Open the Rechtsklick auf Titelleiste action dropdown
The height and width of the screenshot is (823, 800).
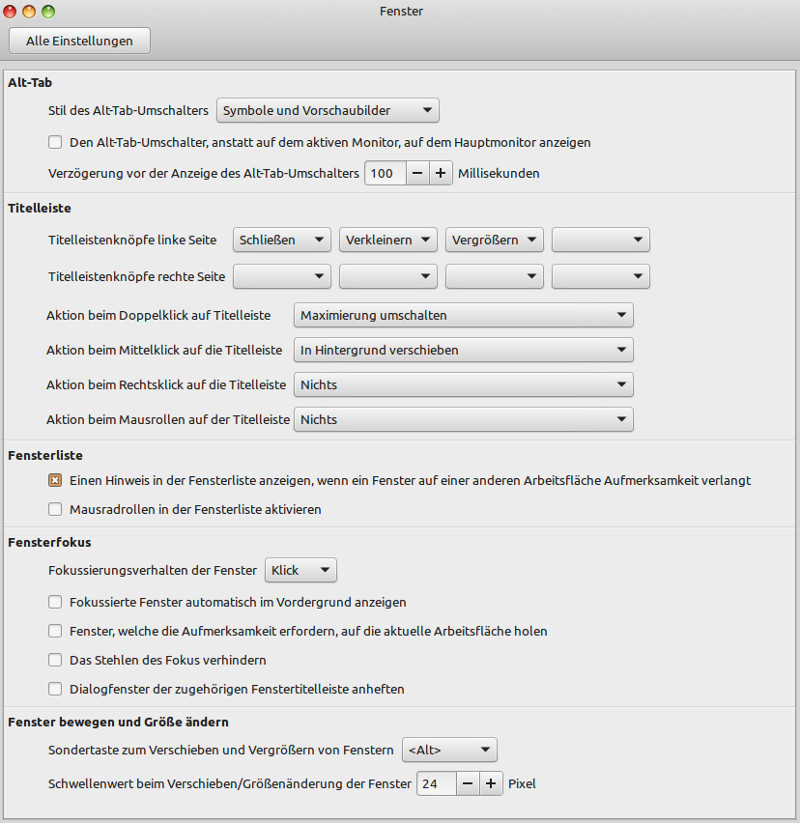coord(464,385)
